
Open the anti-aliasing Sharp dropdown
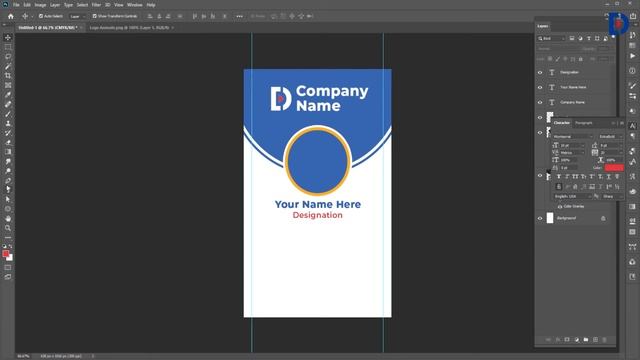(x=612, y=197)
